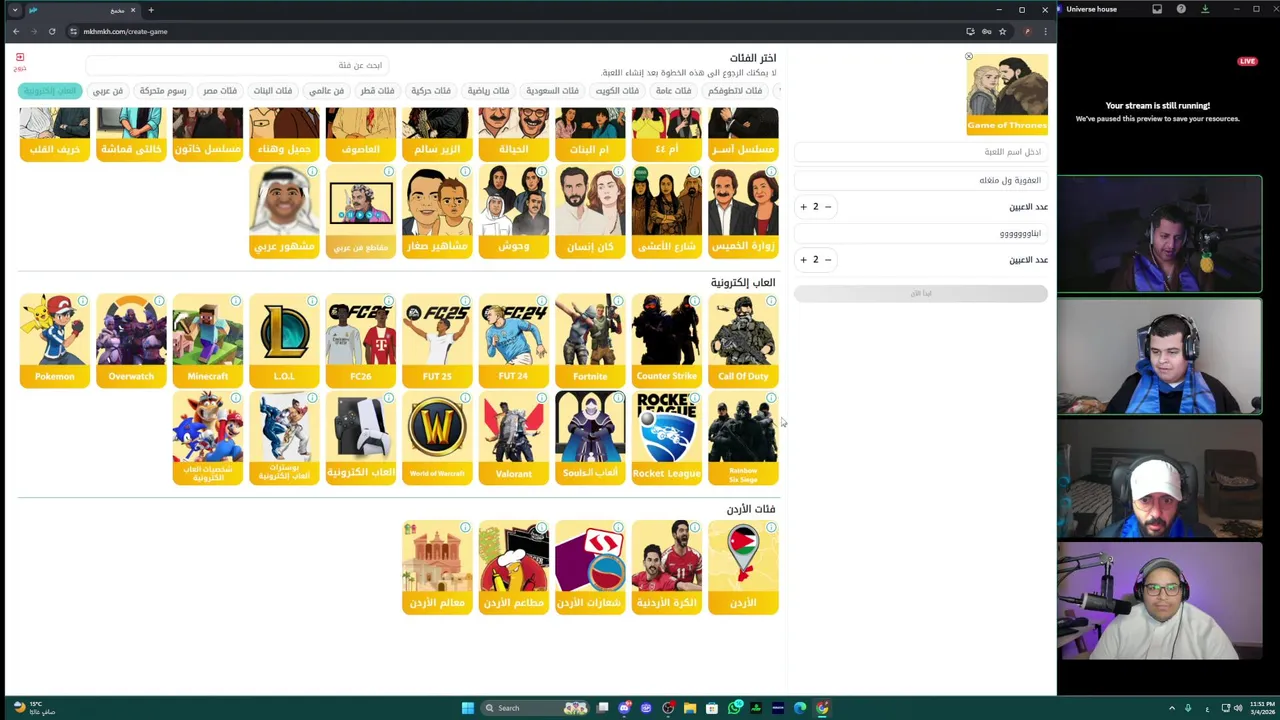
Task: Open Windows Start menu
Action: pos(467,708)
